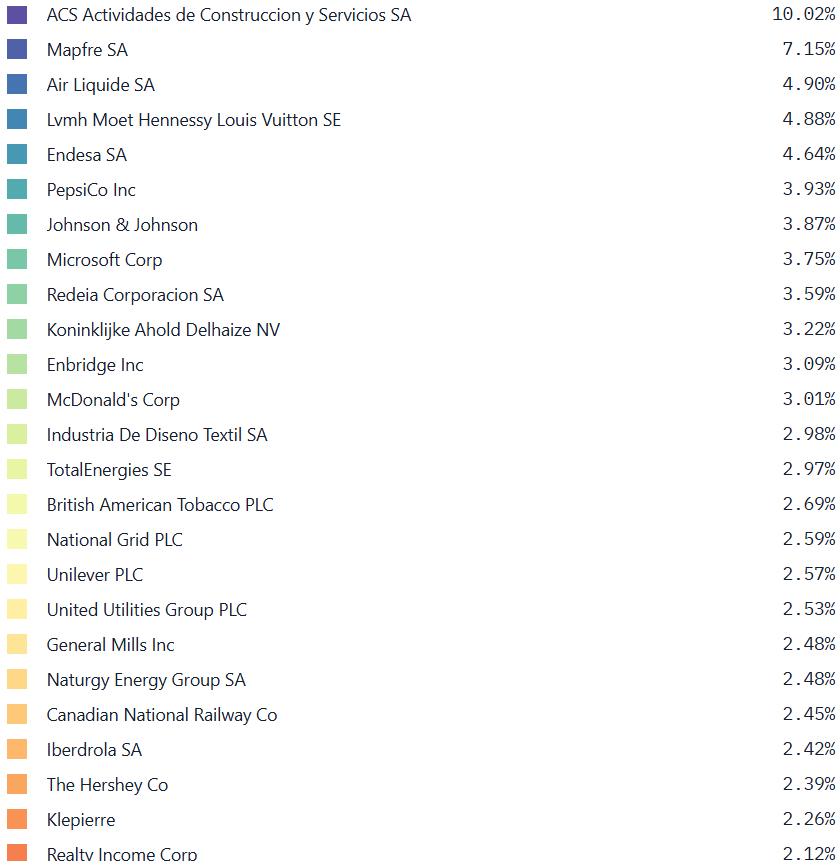Click the 3.75% weight value
The height and width of the screenshot is (861, 837).
coord(809,259)
